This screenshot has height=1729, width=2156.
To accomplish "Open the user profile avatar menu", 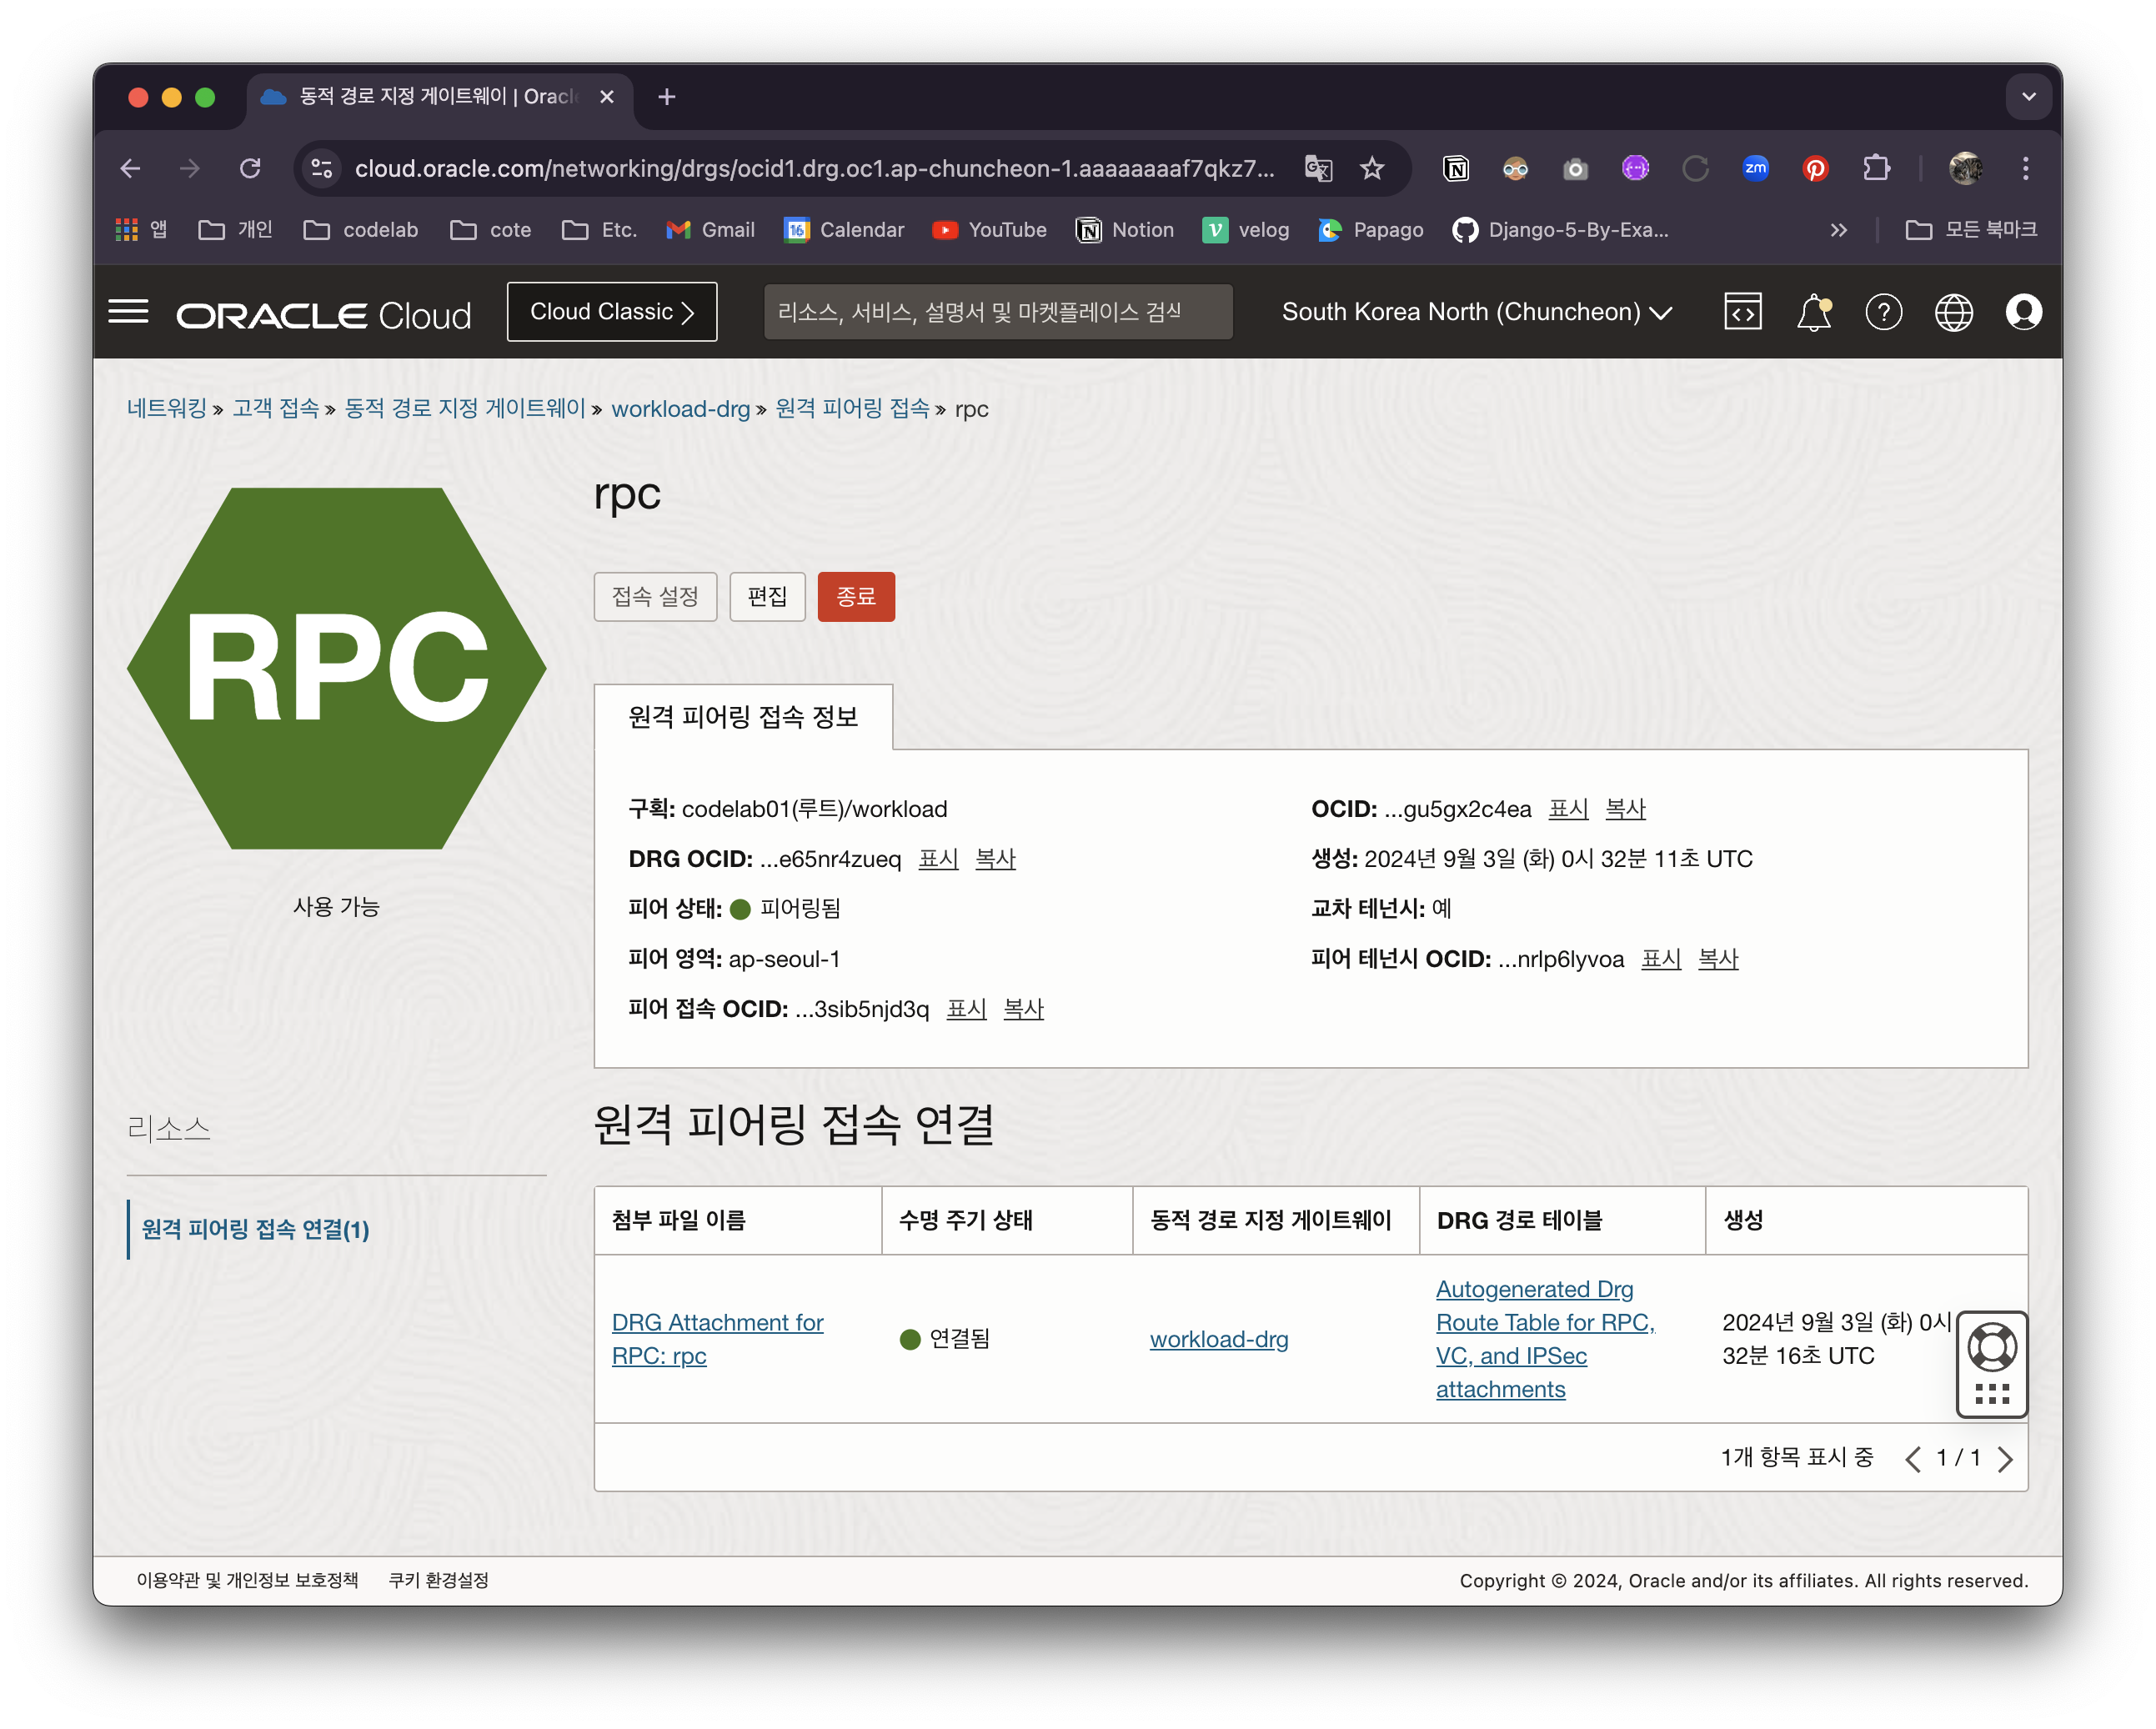I will coord(2023,312).
